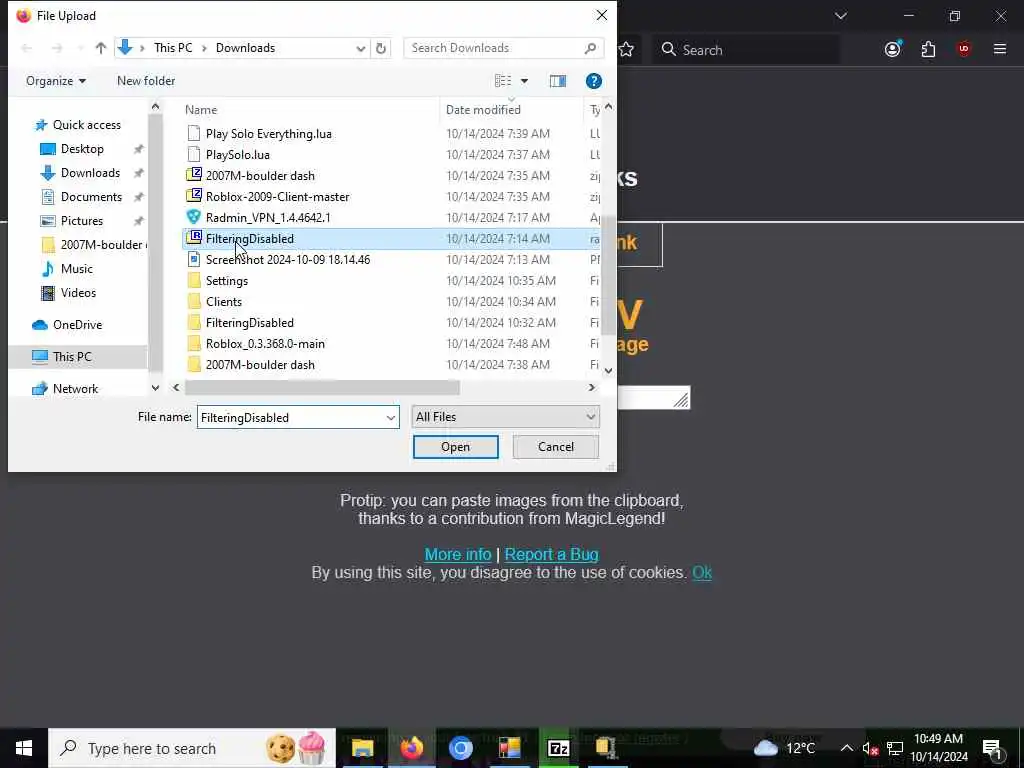Select PlaySolo.lua file
1024x768 pixels.
coord(238,155)
